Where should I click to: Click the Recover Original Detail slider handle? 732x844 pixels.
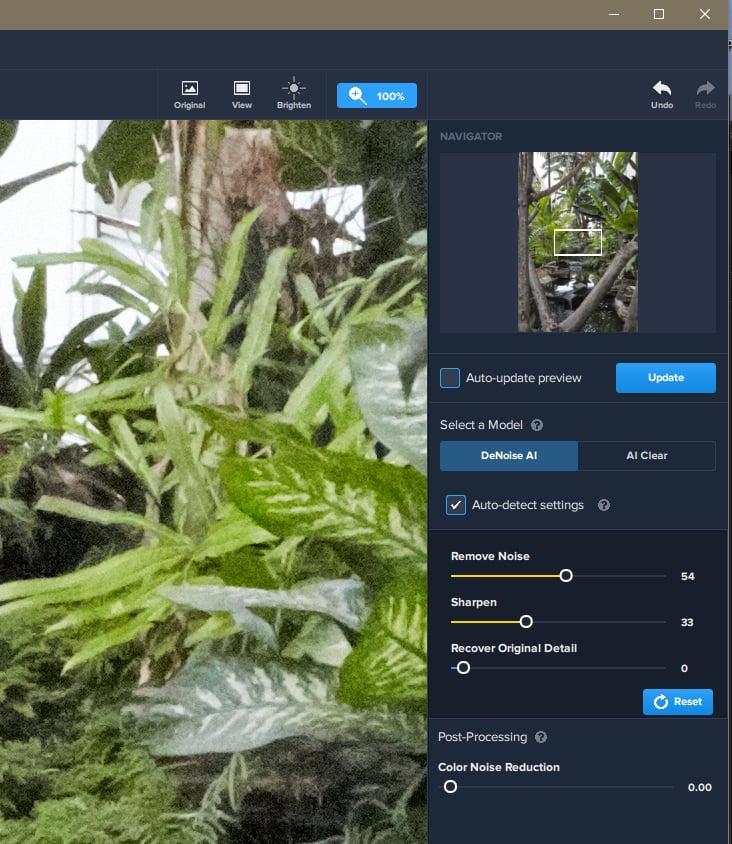tap(463, 668)
